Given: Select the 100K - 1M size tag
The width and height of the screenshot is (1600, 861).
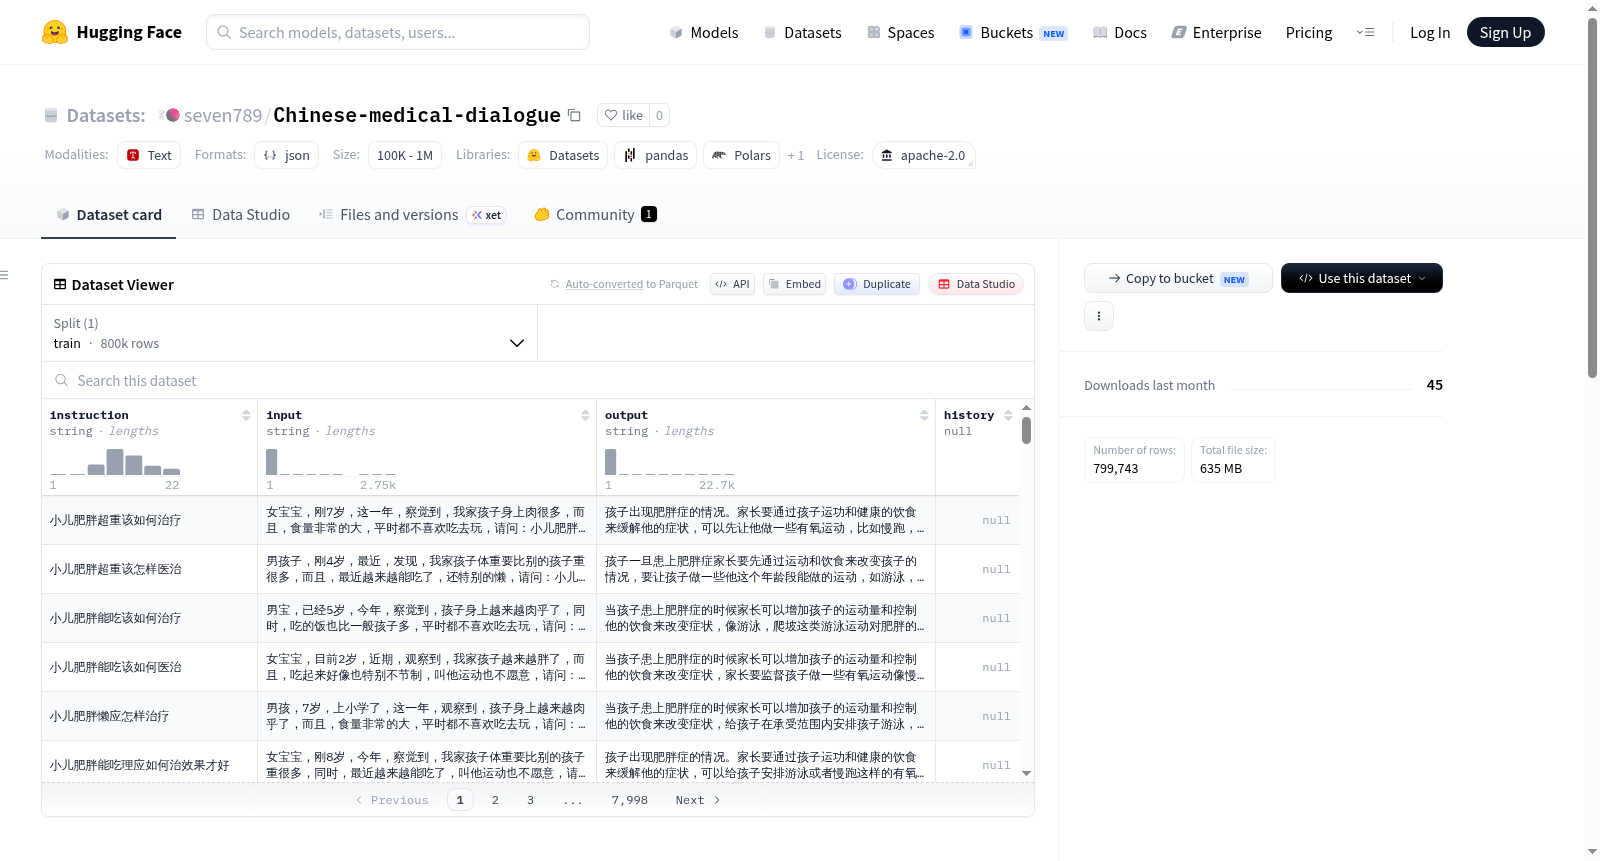Looking at the screenshot, I should [405, 155].
